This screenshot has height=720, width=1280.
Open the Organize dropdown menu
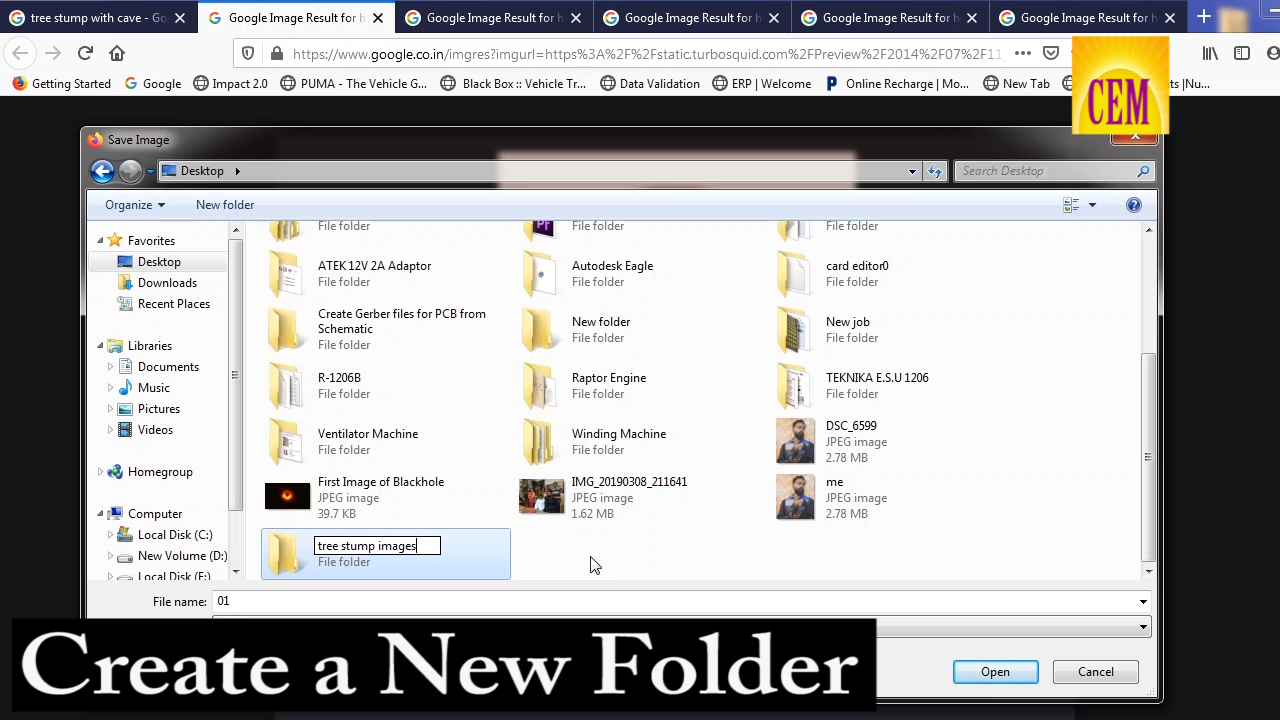tap(135, 205)
